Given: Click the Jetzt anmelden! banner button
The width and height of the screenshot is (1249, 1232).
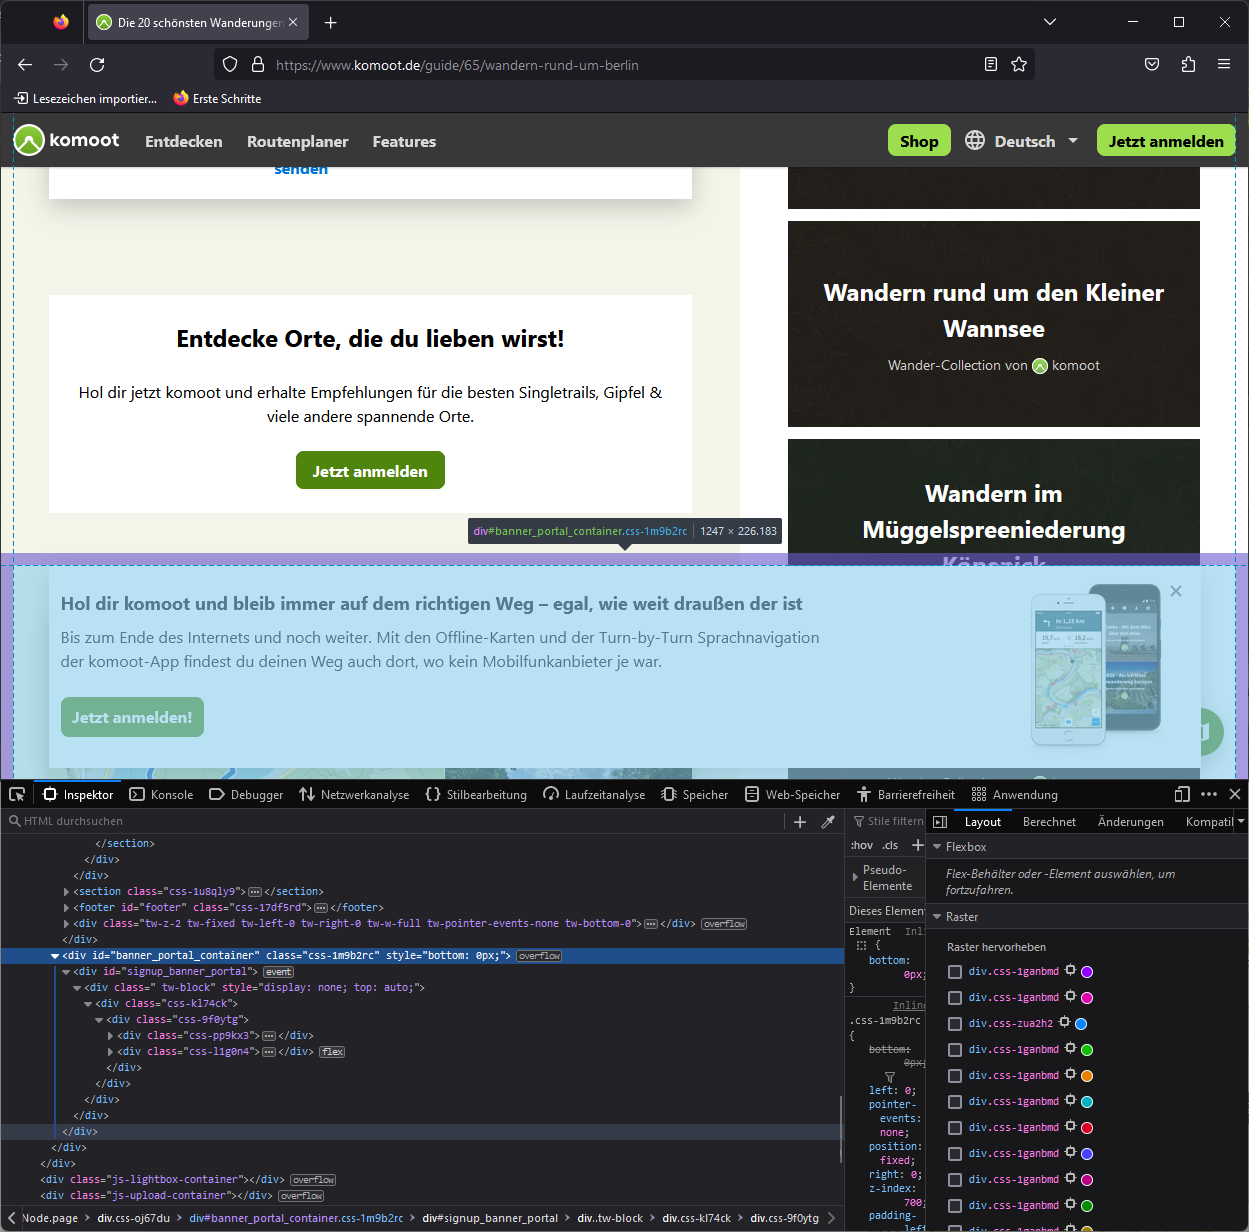Looking at the screenshot, I should coord(131,717).
